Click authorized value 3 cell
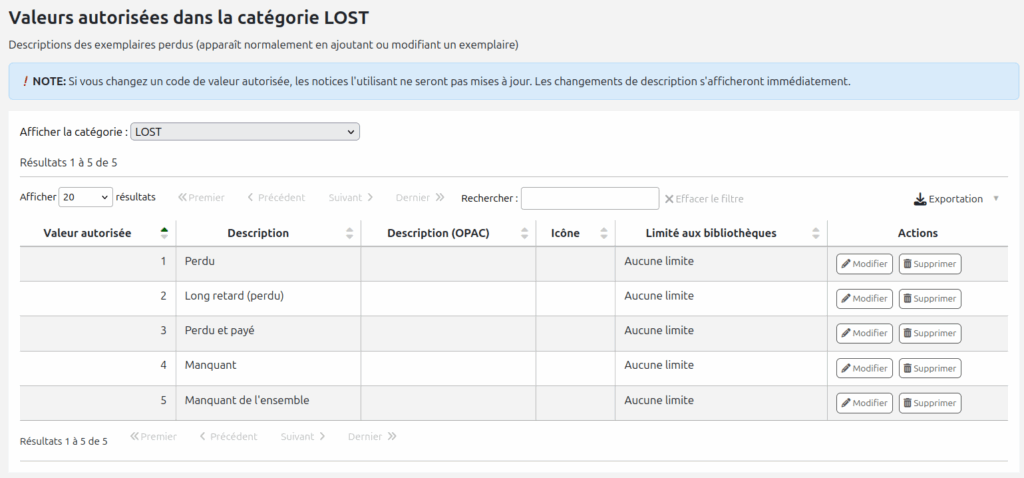Screen dimensions: 1024x478 98,334
